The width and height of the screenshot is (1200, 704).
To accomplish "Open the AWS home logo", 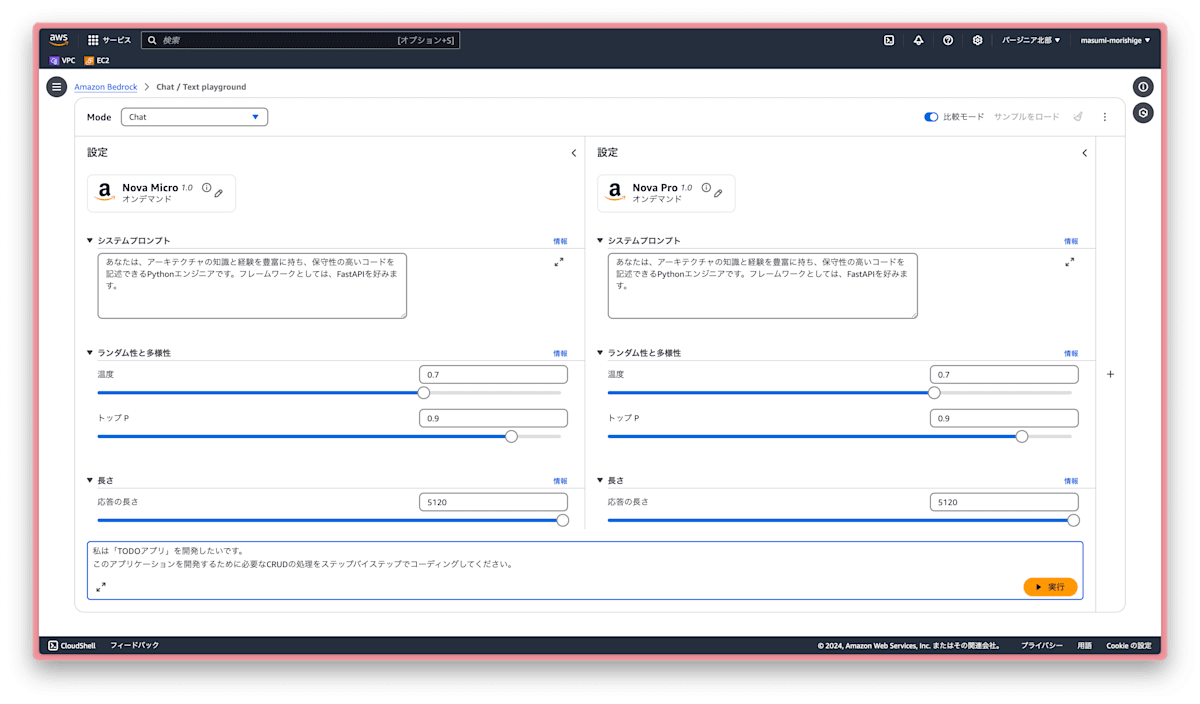I will coord(59,40).
